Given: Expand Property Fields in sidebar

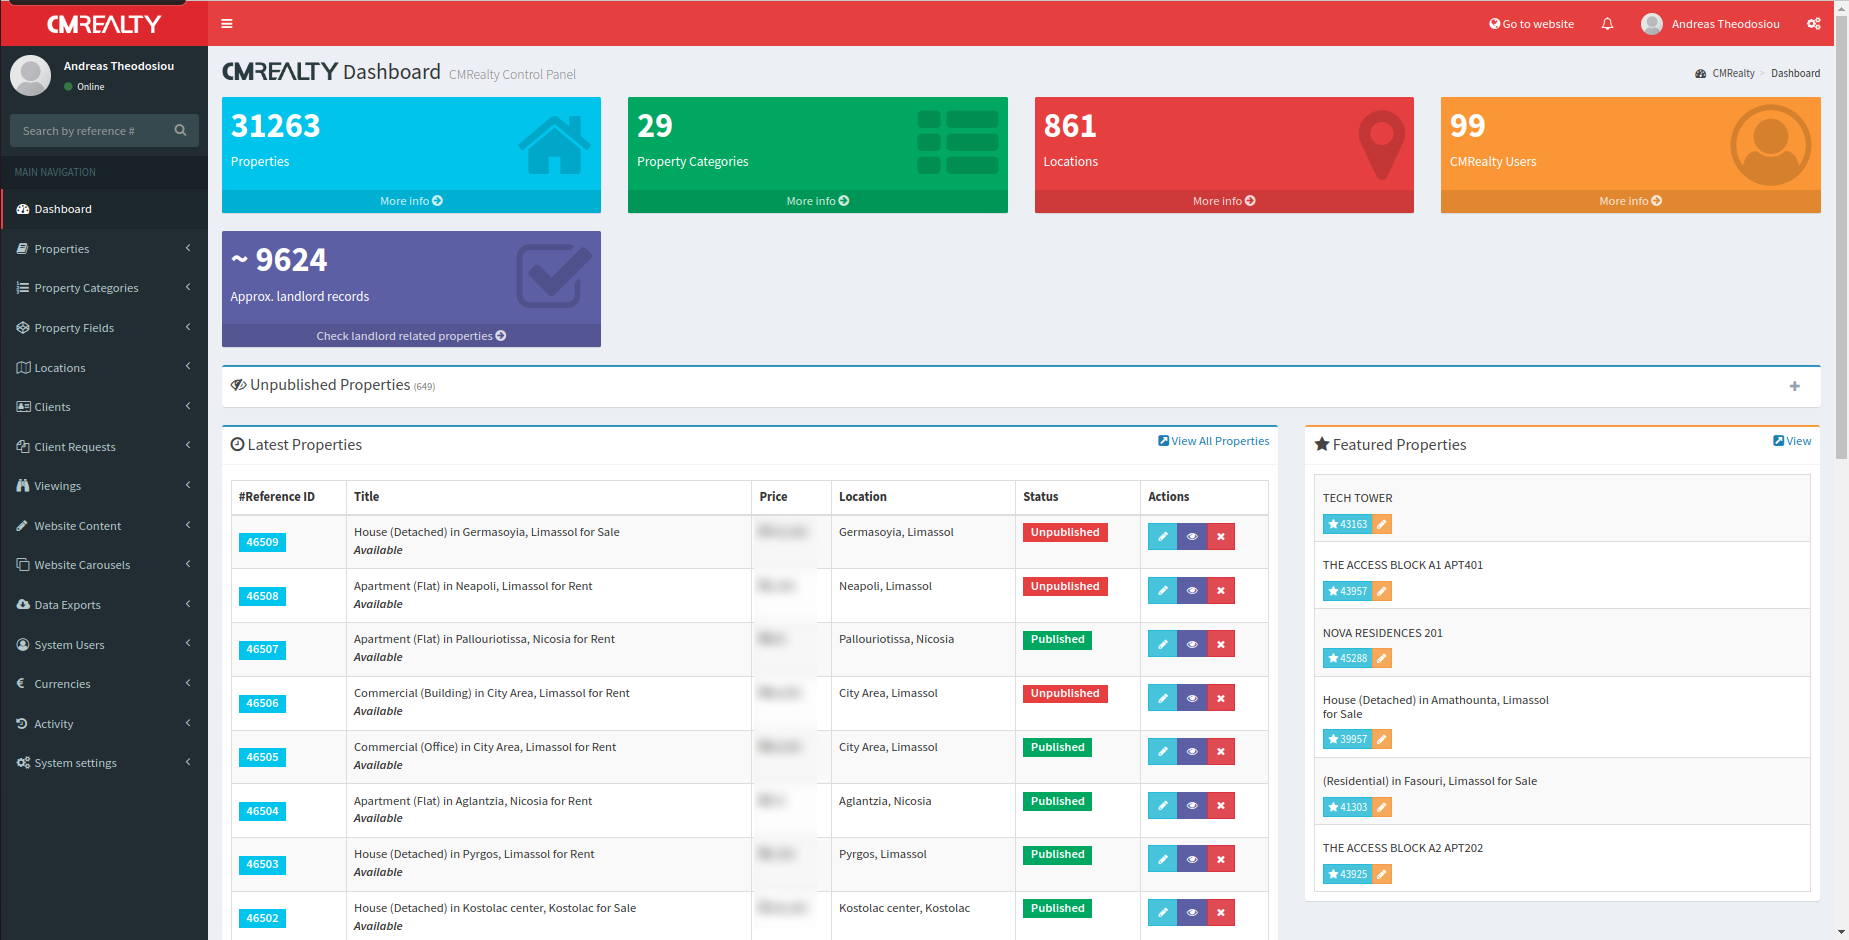Looking at the screenshot, I should point(104,328).
